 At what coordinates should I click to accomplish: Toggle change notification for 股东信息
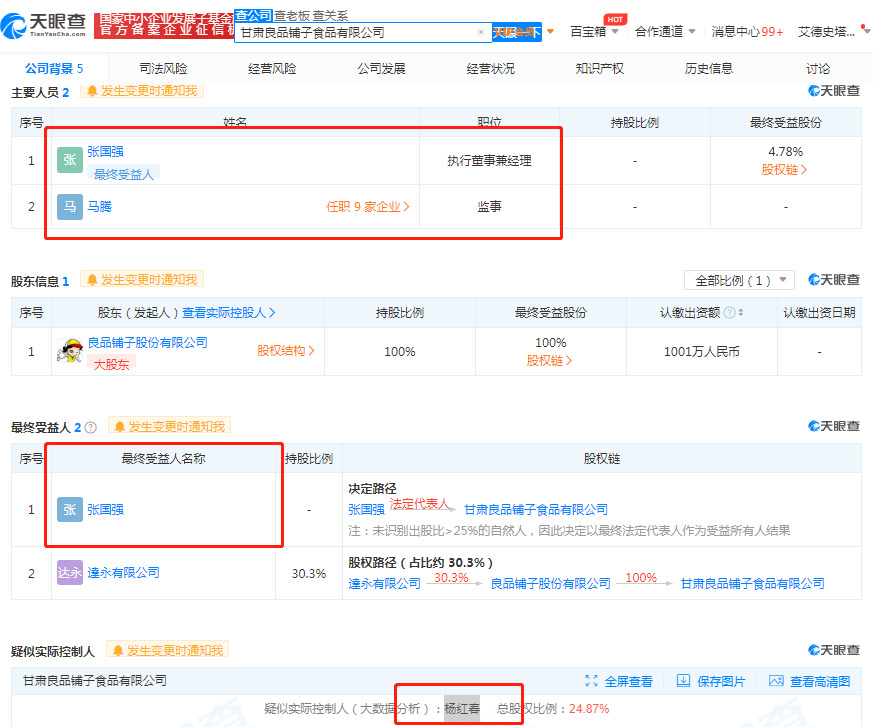click(141, 280)
